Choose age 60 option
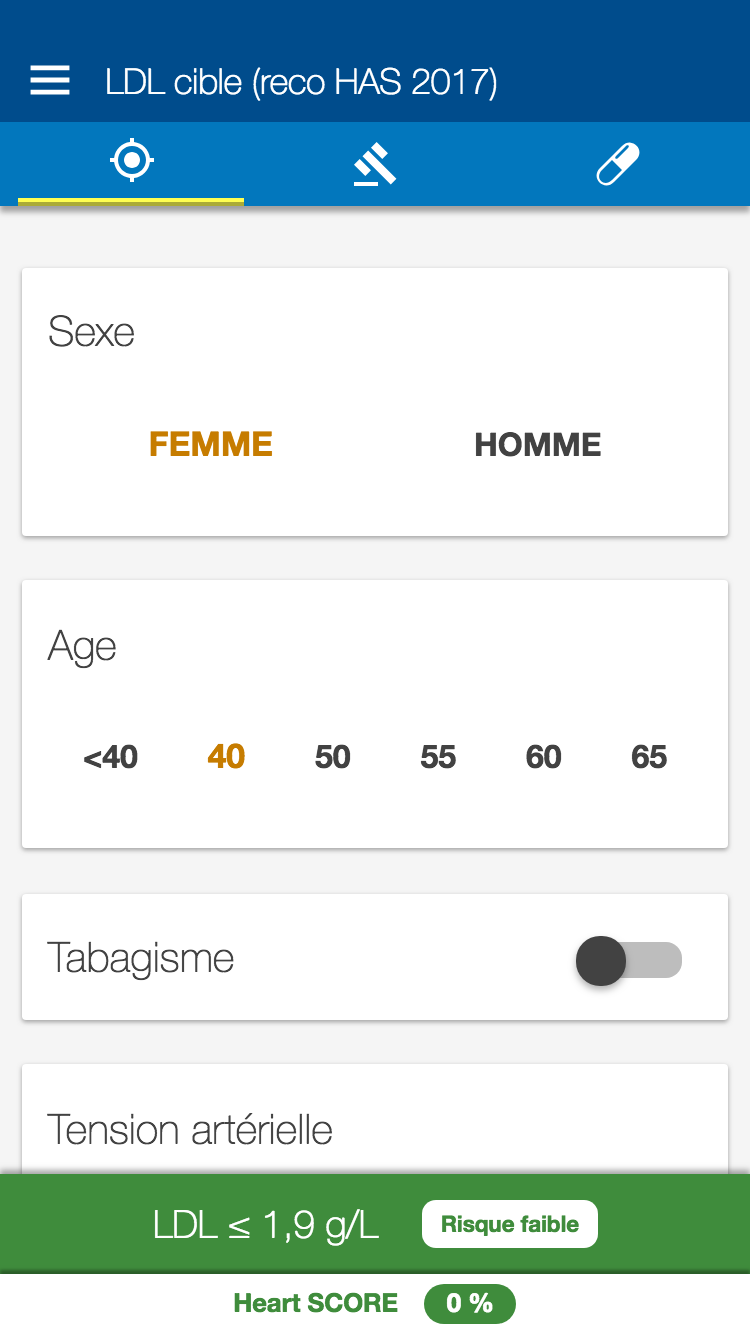 coord(543,757)
